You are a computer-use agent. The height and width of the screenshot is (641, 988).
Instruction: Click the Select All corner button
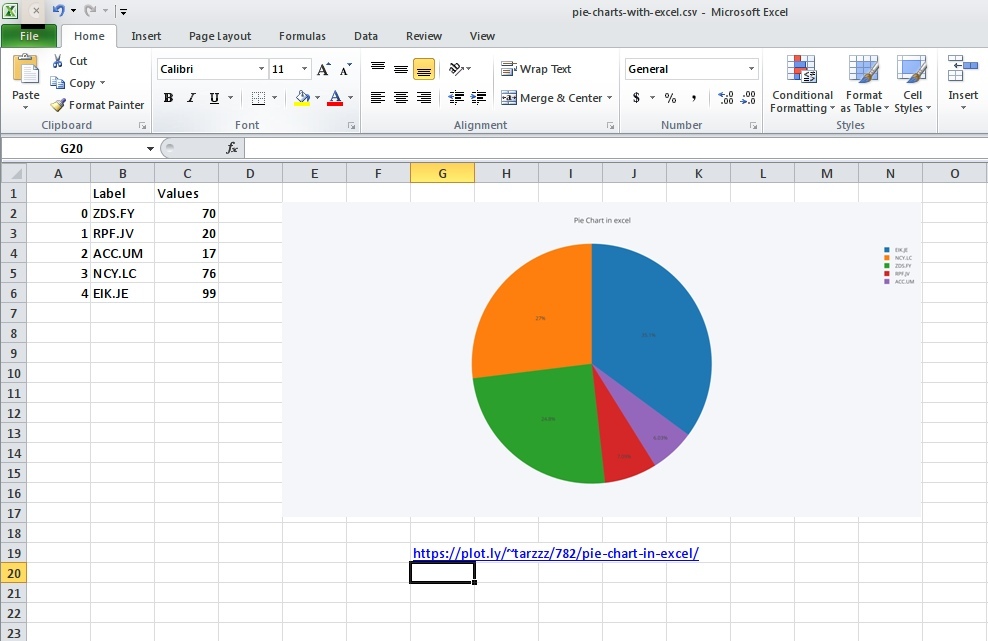pyautogui.click(x=13, y=173)
